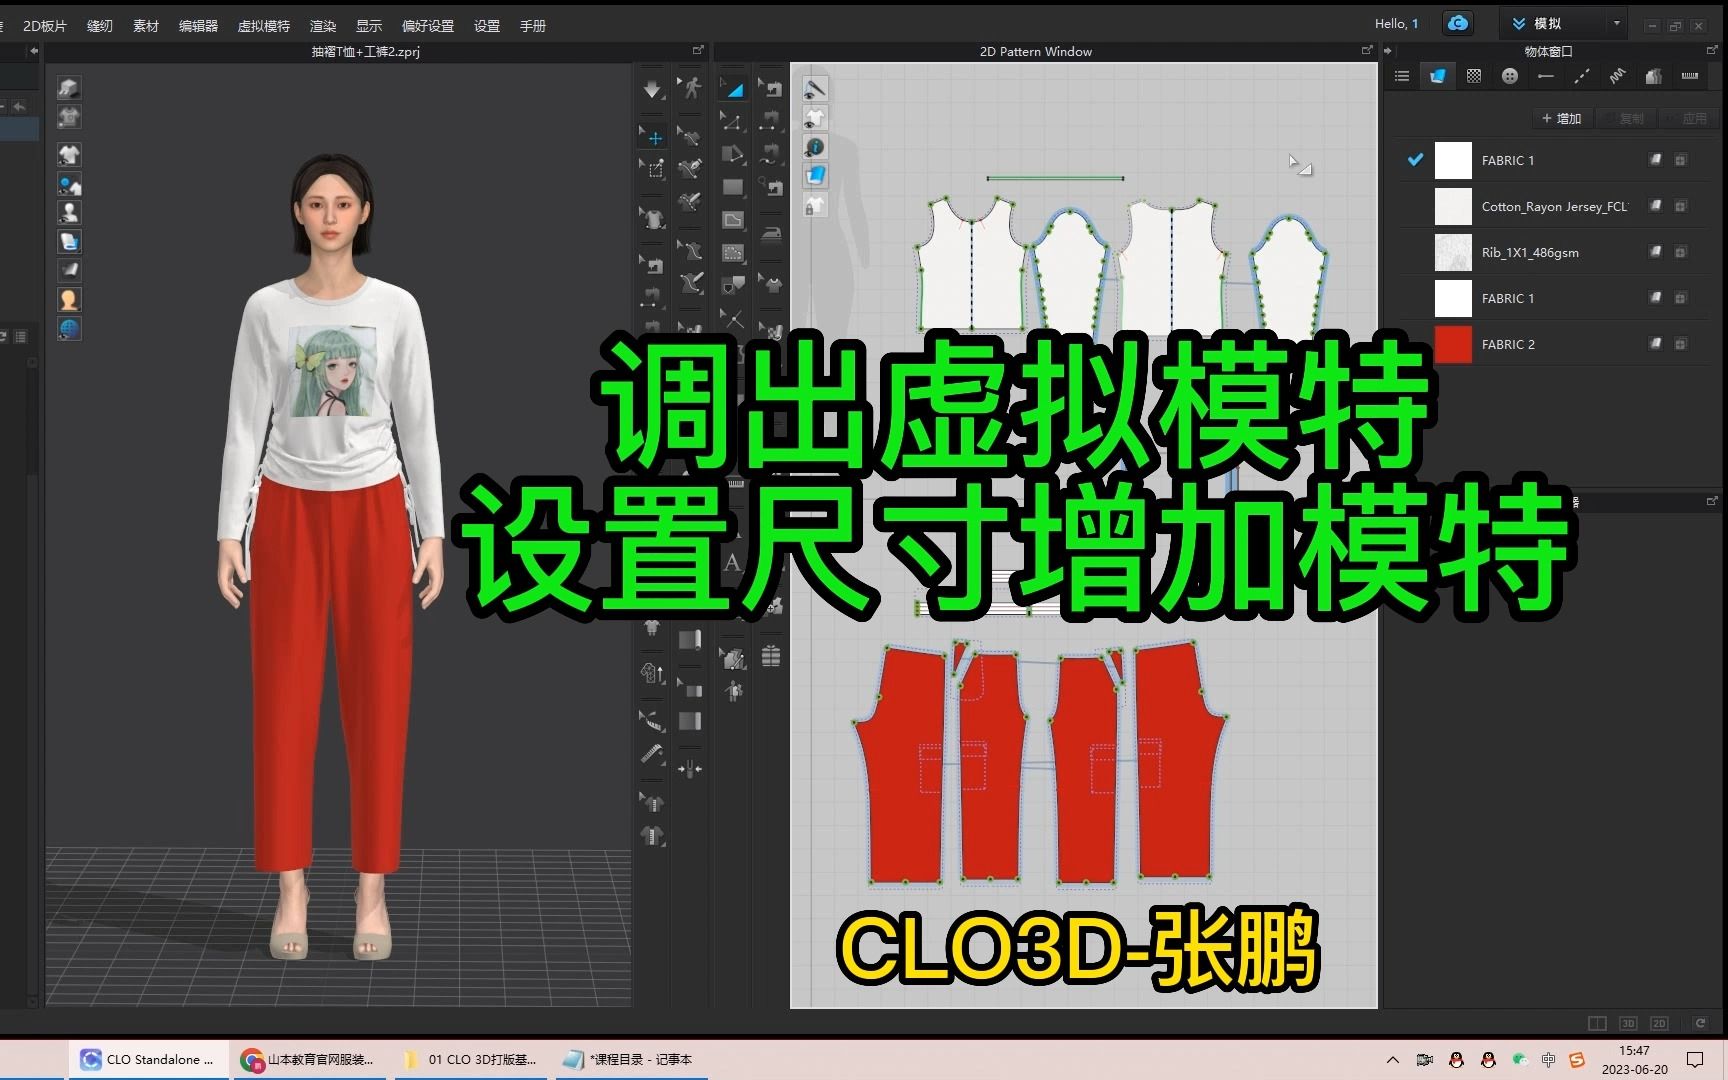Image resolution: width=1728 pixels, height=1080 pixels.
Task: Open the Button tab in the object window
Action: pyautogui.click(x=1509, y=76)
